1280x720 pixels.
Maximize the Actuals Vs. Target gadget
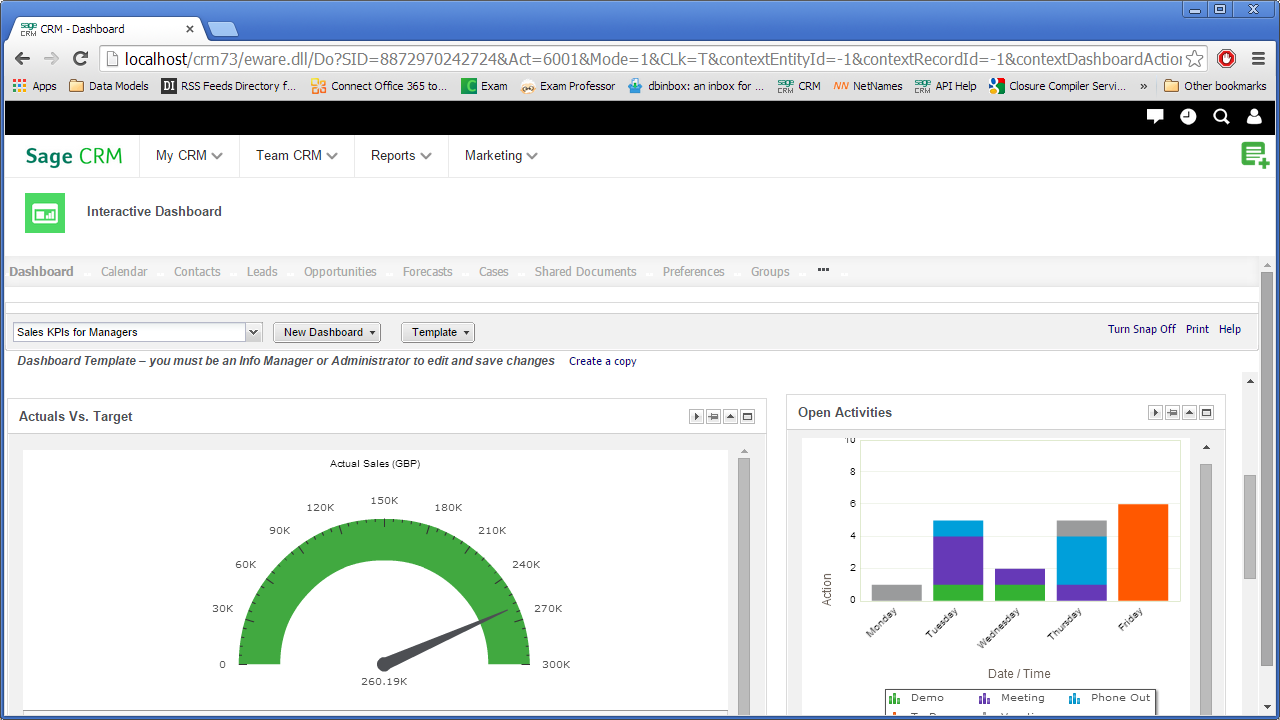[747, 417]
